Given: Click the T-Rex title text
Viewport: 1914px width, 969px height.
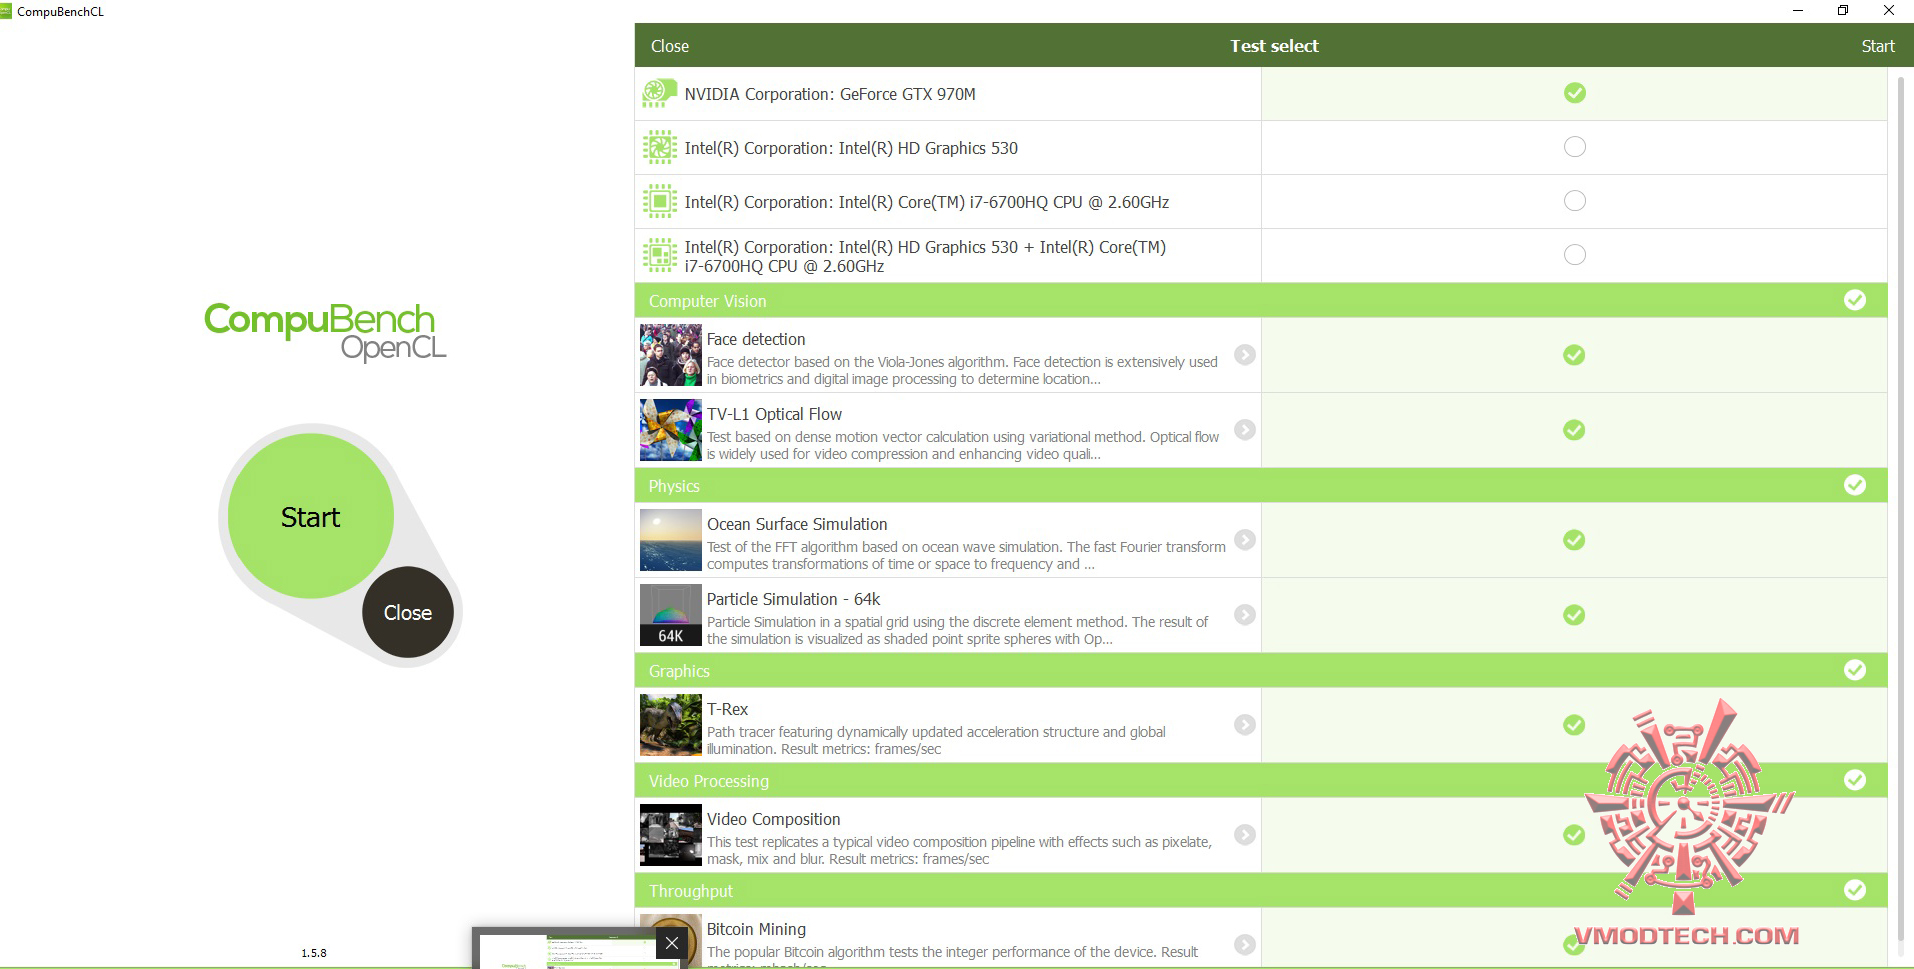Looking at the screenshot, I should [727, 709].
